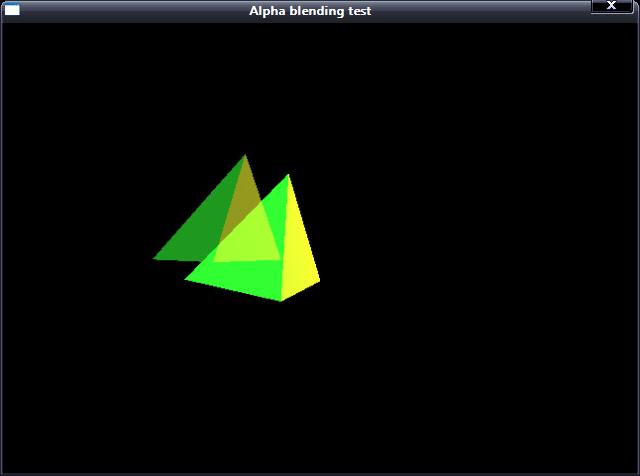Image resolution: width=640 pixels, height=476 pixels.
Task: Click the window menu icon in title bar
Action: click(x=12, y=10)
